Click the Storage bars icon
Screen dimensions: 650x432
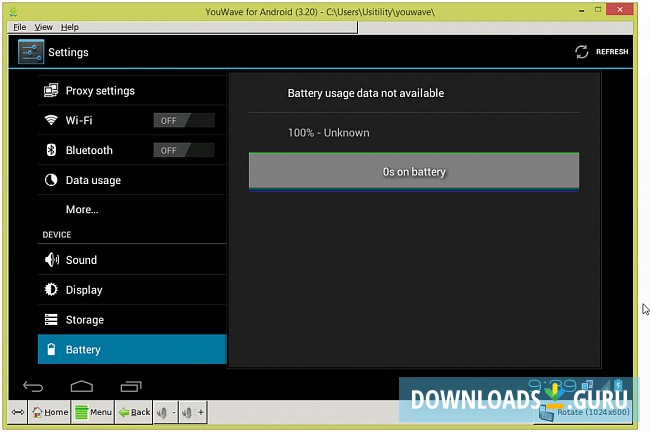pos(51,320)
